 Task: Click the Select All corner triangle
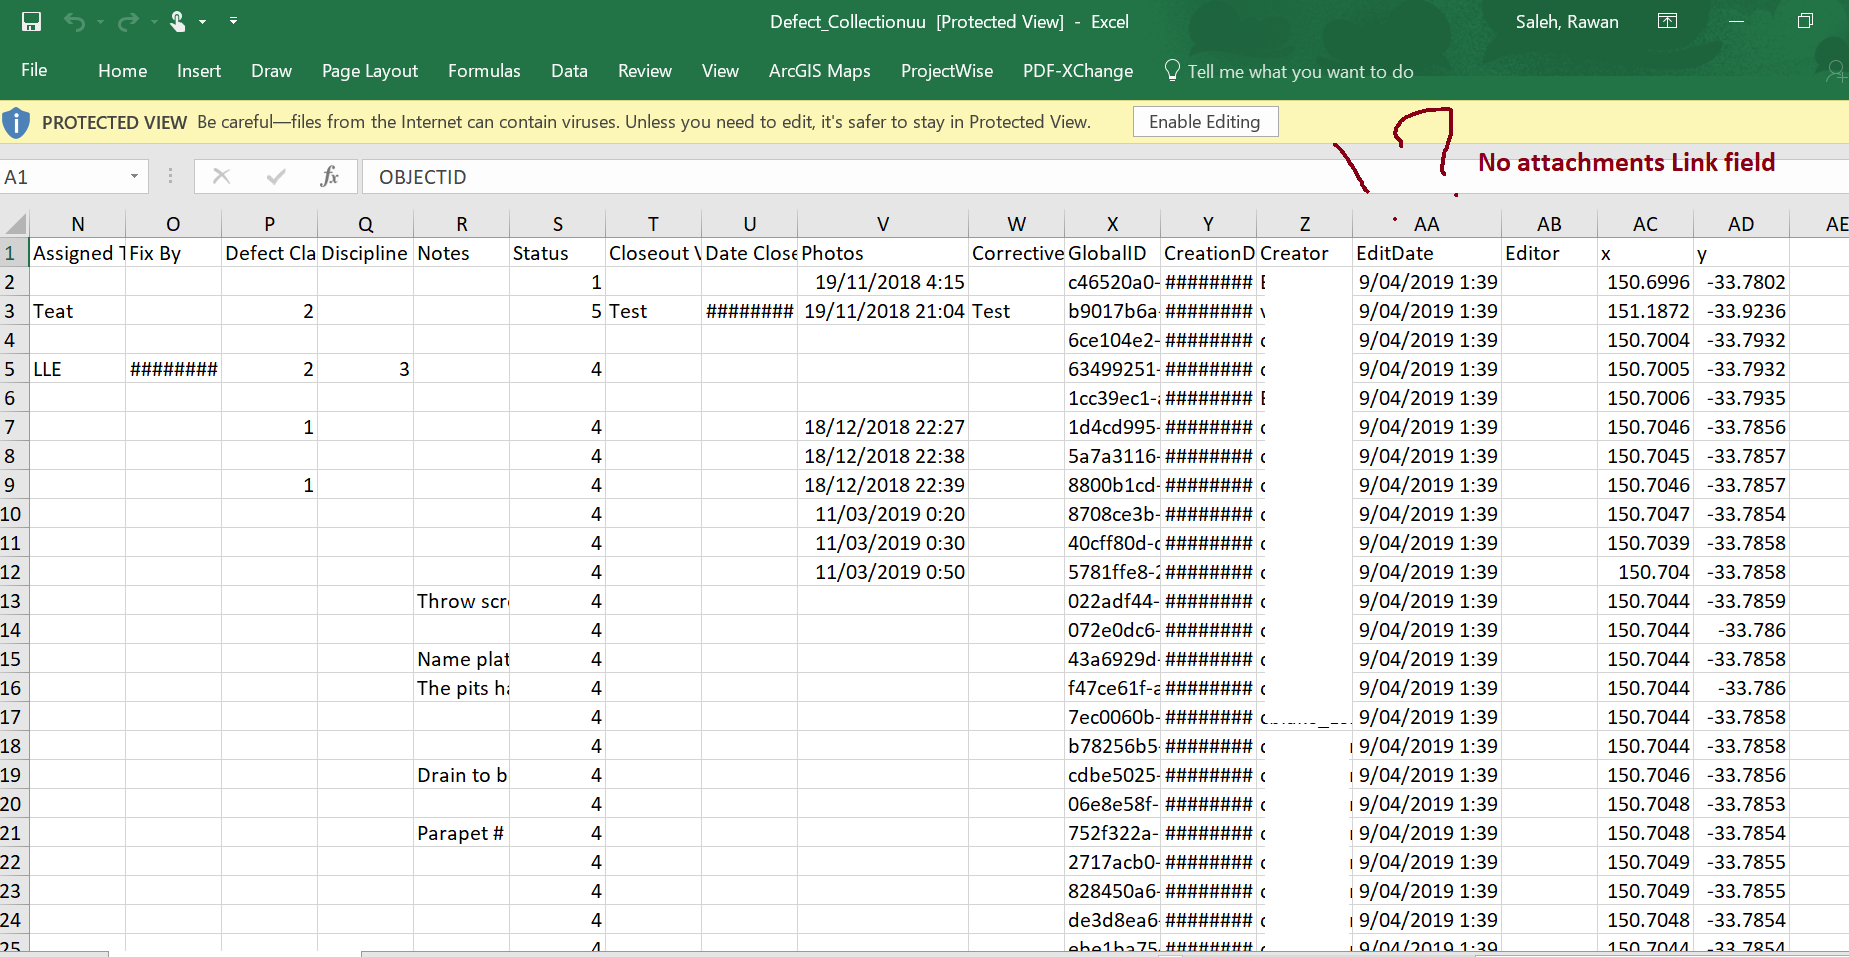(14, 223)
